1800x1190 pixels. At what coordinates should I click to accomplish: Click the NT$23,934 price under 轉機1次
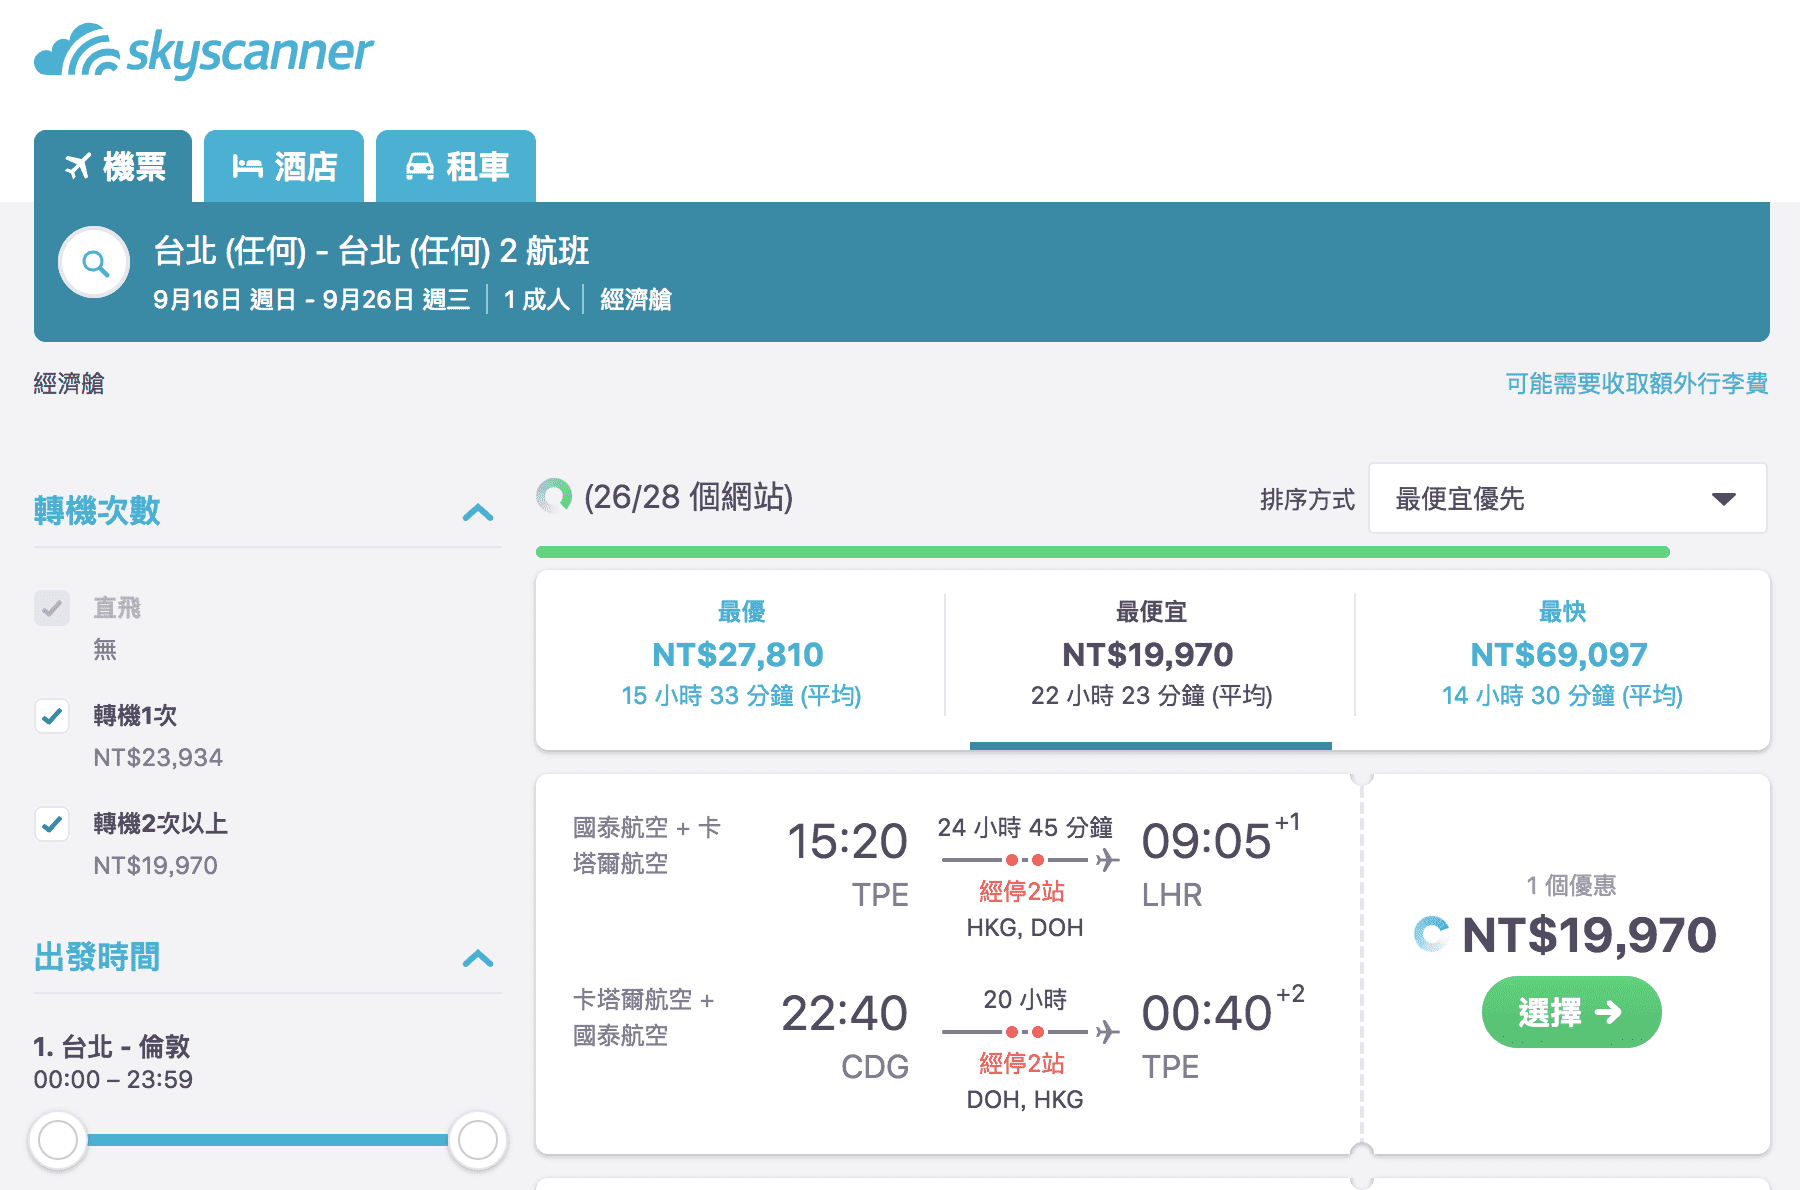[158, 757]
